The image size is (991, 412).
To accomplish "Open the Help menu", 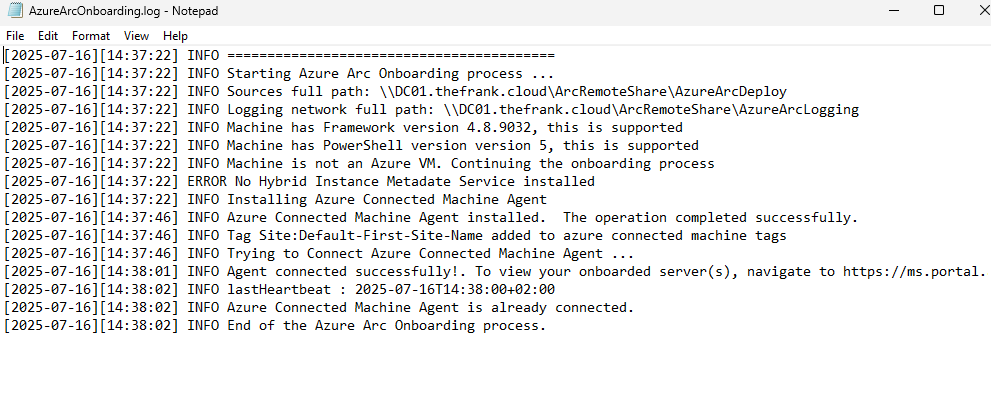I will 175,35.
